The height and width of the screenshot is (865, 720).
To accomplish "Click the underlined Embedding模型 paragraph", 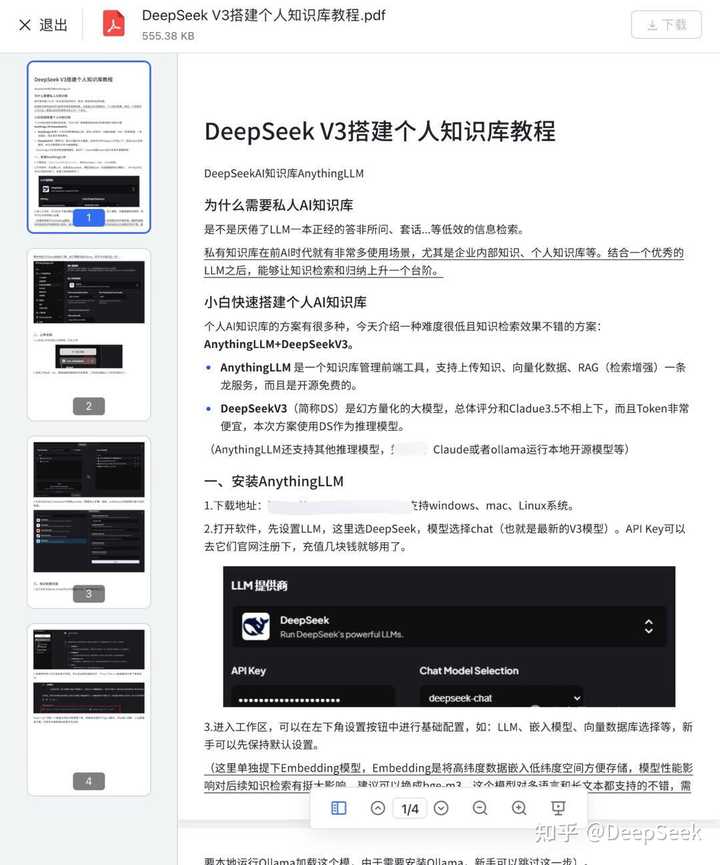I will (448, 776).
